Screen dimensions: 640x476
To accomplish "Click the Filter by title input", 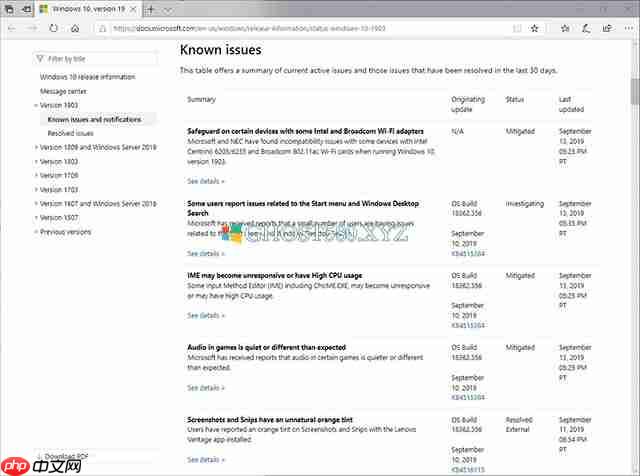I will coord(95,59).
